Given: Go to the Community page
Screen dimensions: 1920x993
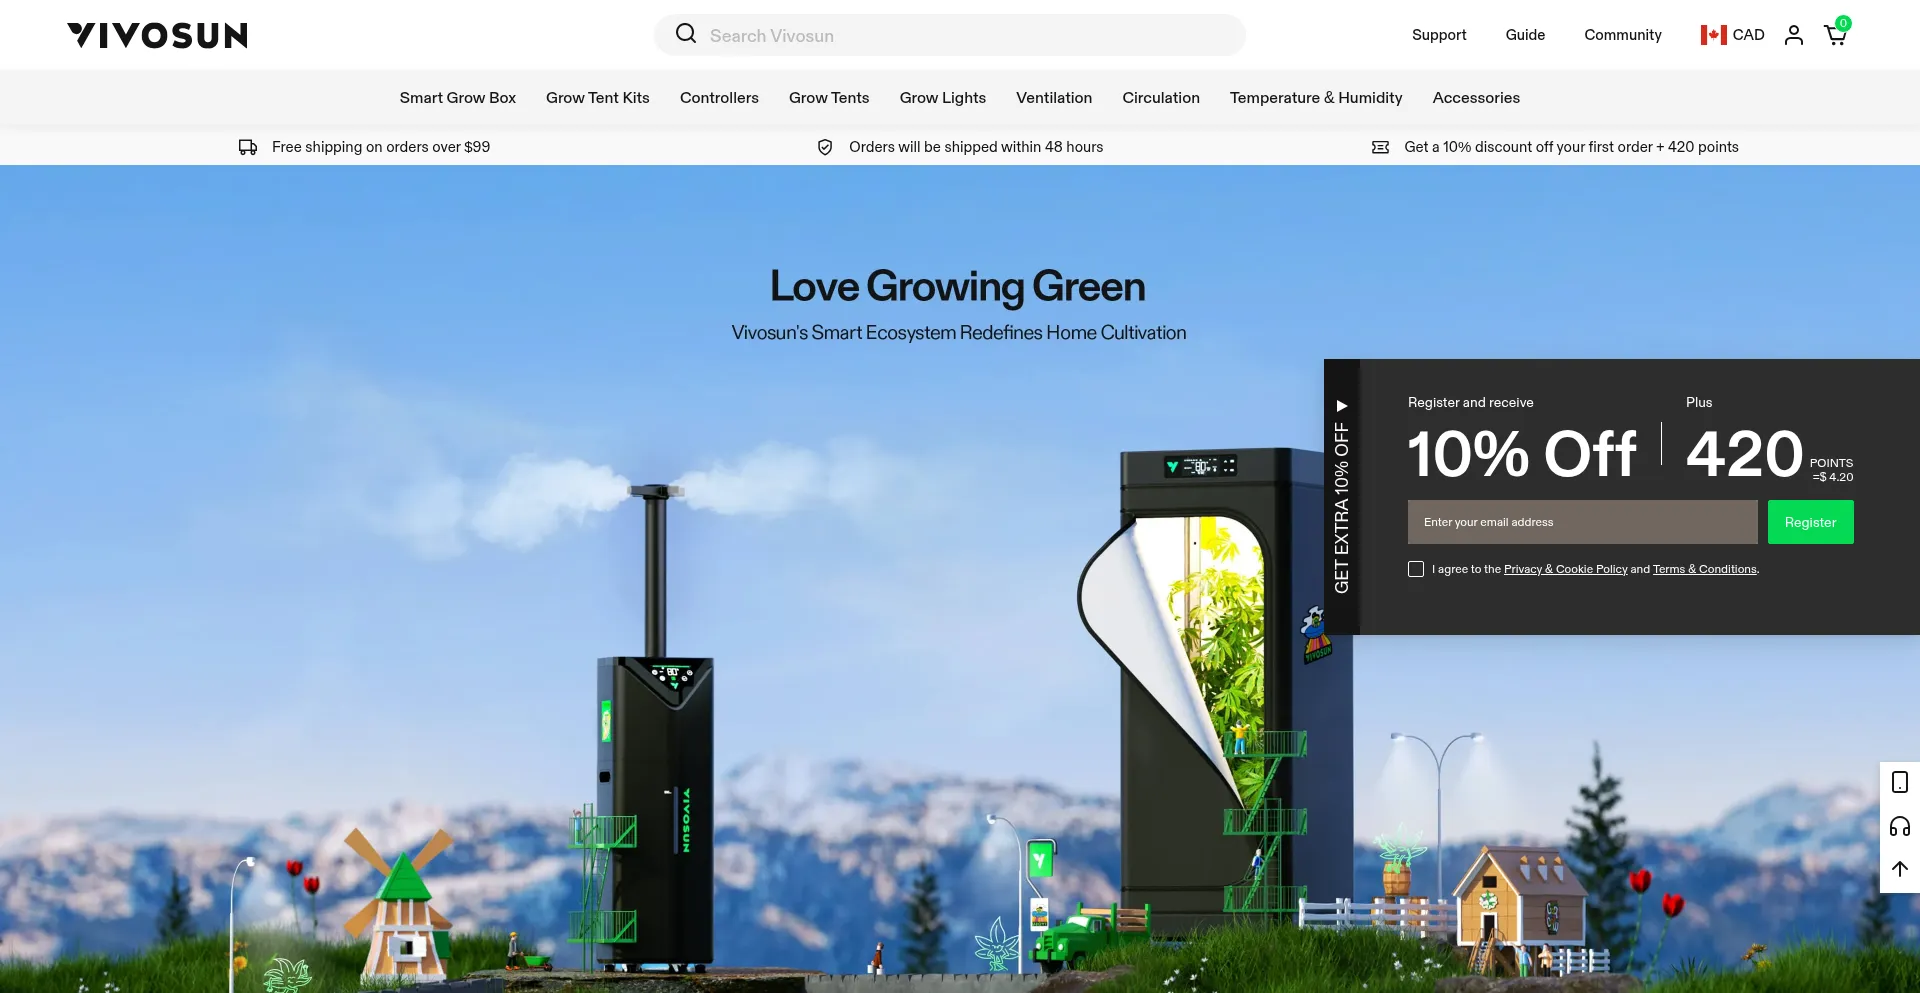Looking at the screenshot, I should click(1622, 35).
